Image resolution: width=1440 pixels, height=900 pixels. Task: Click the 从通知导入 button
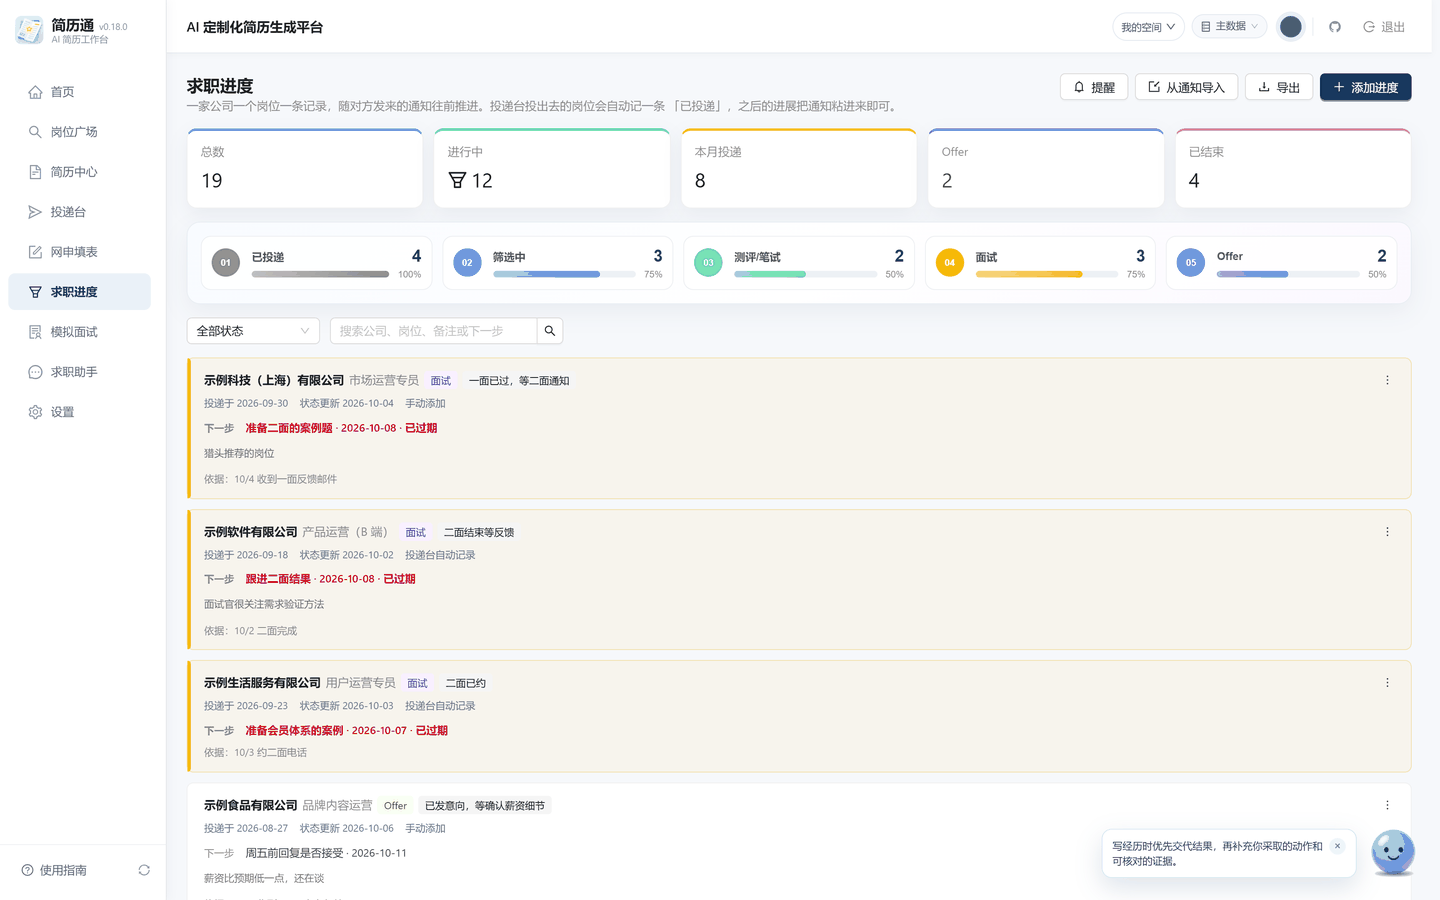[x=1186, y=87]
